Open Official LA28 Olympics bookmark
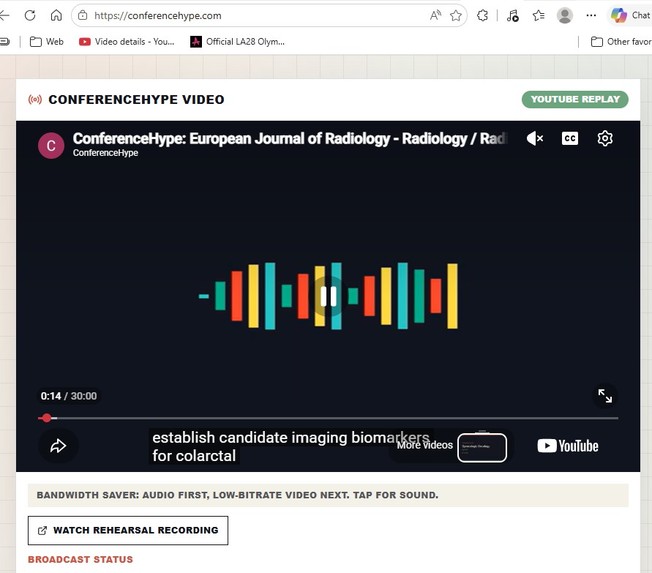Image resolution: width=652 pixels, height=573 pixels. [237, 42]
